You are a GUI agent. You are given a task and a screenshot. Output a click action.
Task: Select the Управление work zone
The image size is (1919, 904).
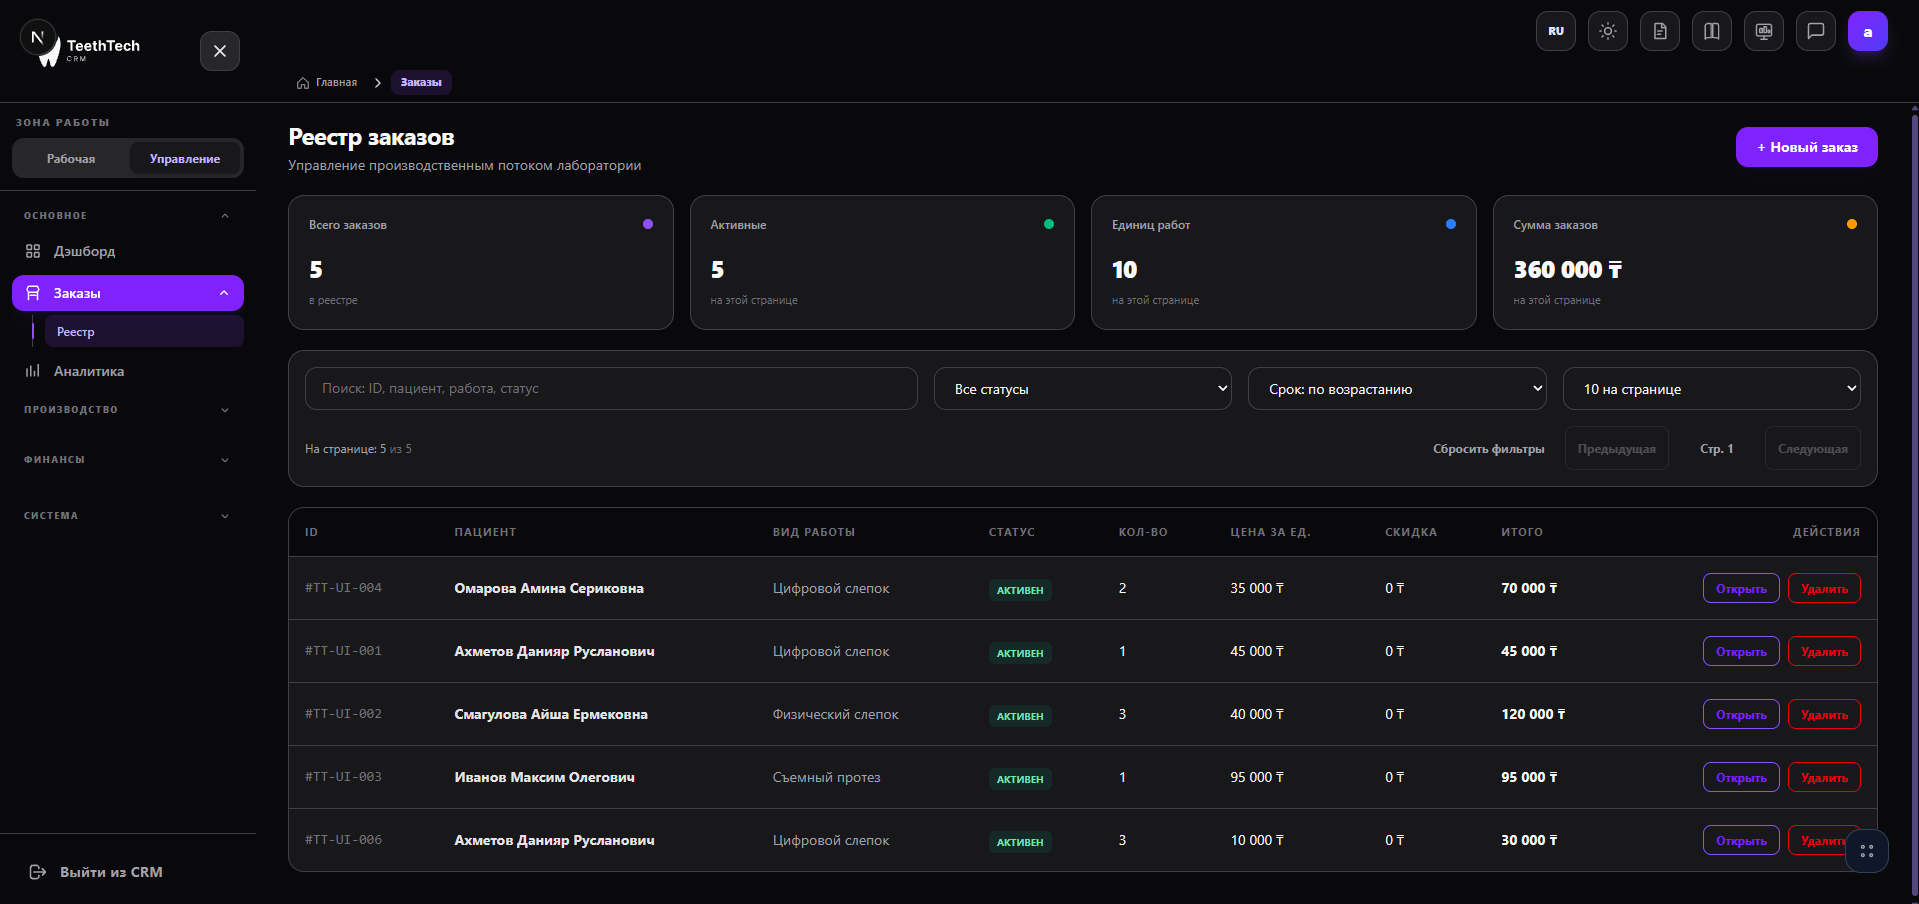point(185,158)
